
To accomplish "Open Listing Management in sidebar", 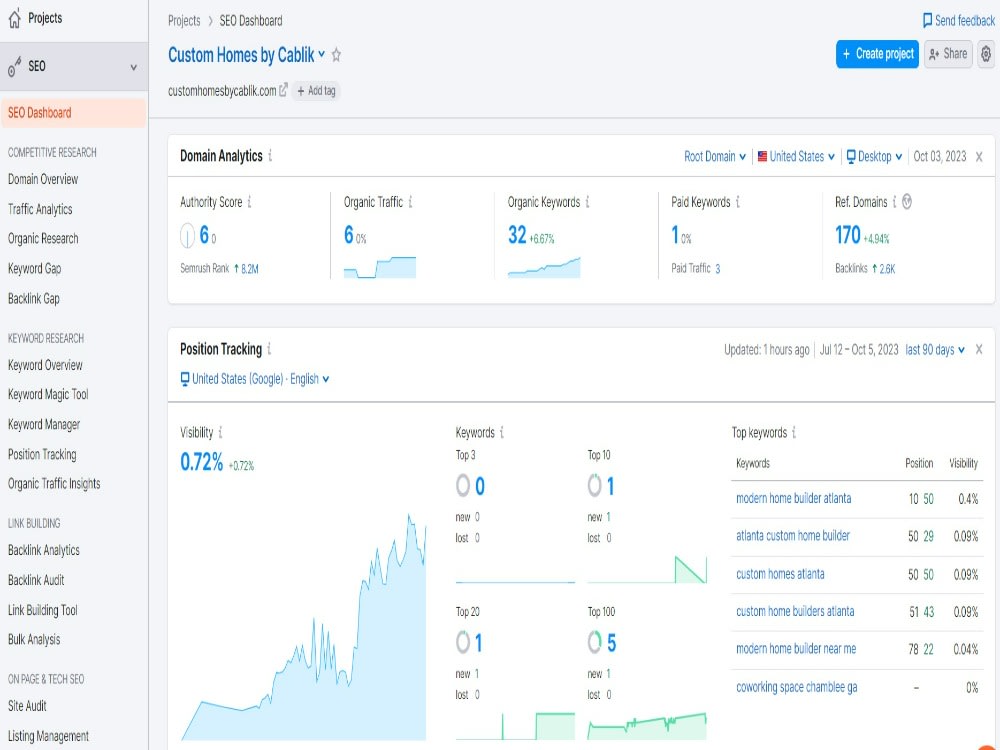I will pos(48,736).
